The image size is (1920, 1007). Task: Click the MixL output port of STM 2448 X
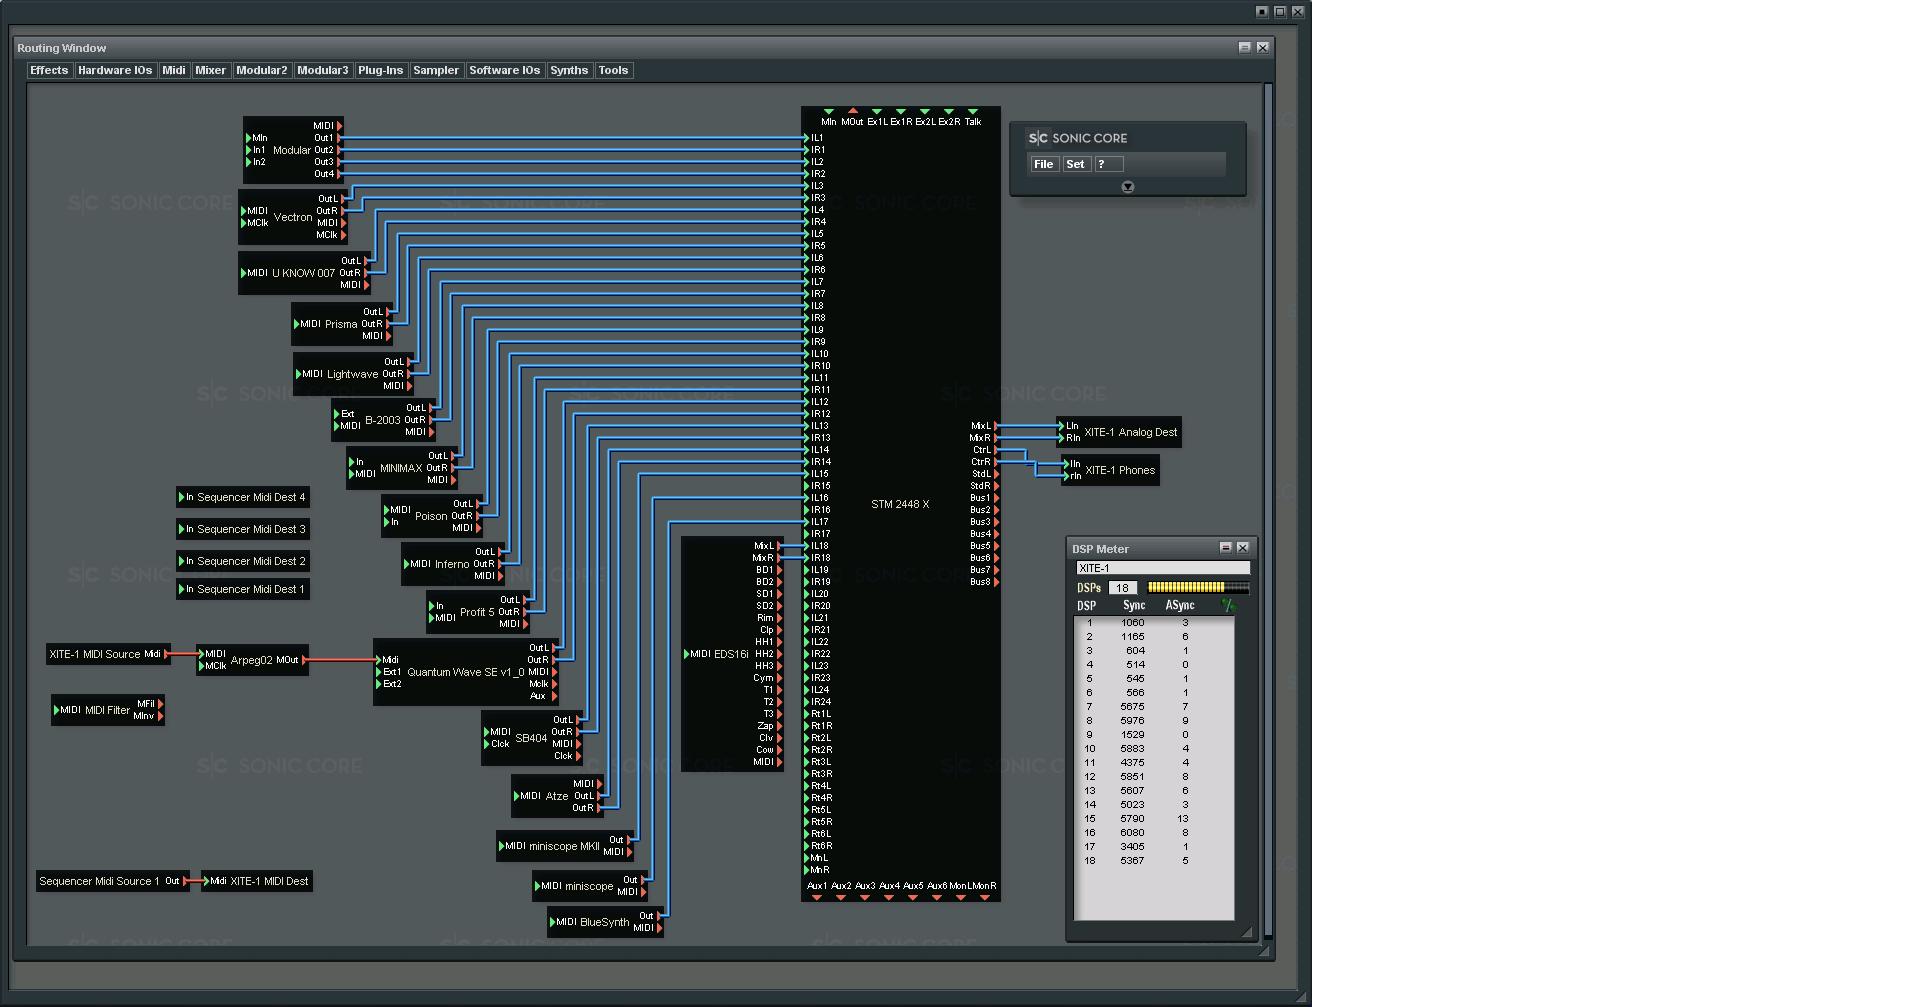pos(996,426)
